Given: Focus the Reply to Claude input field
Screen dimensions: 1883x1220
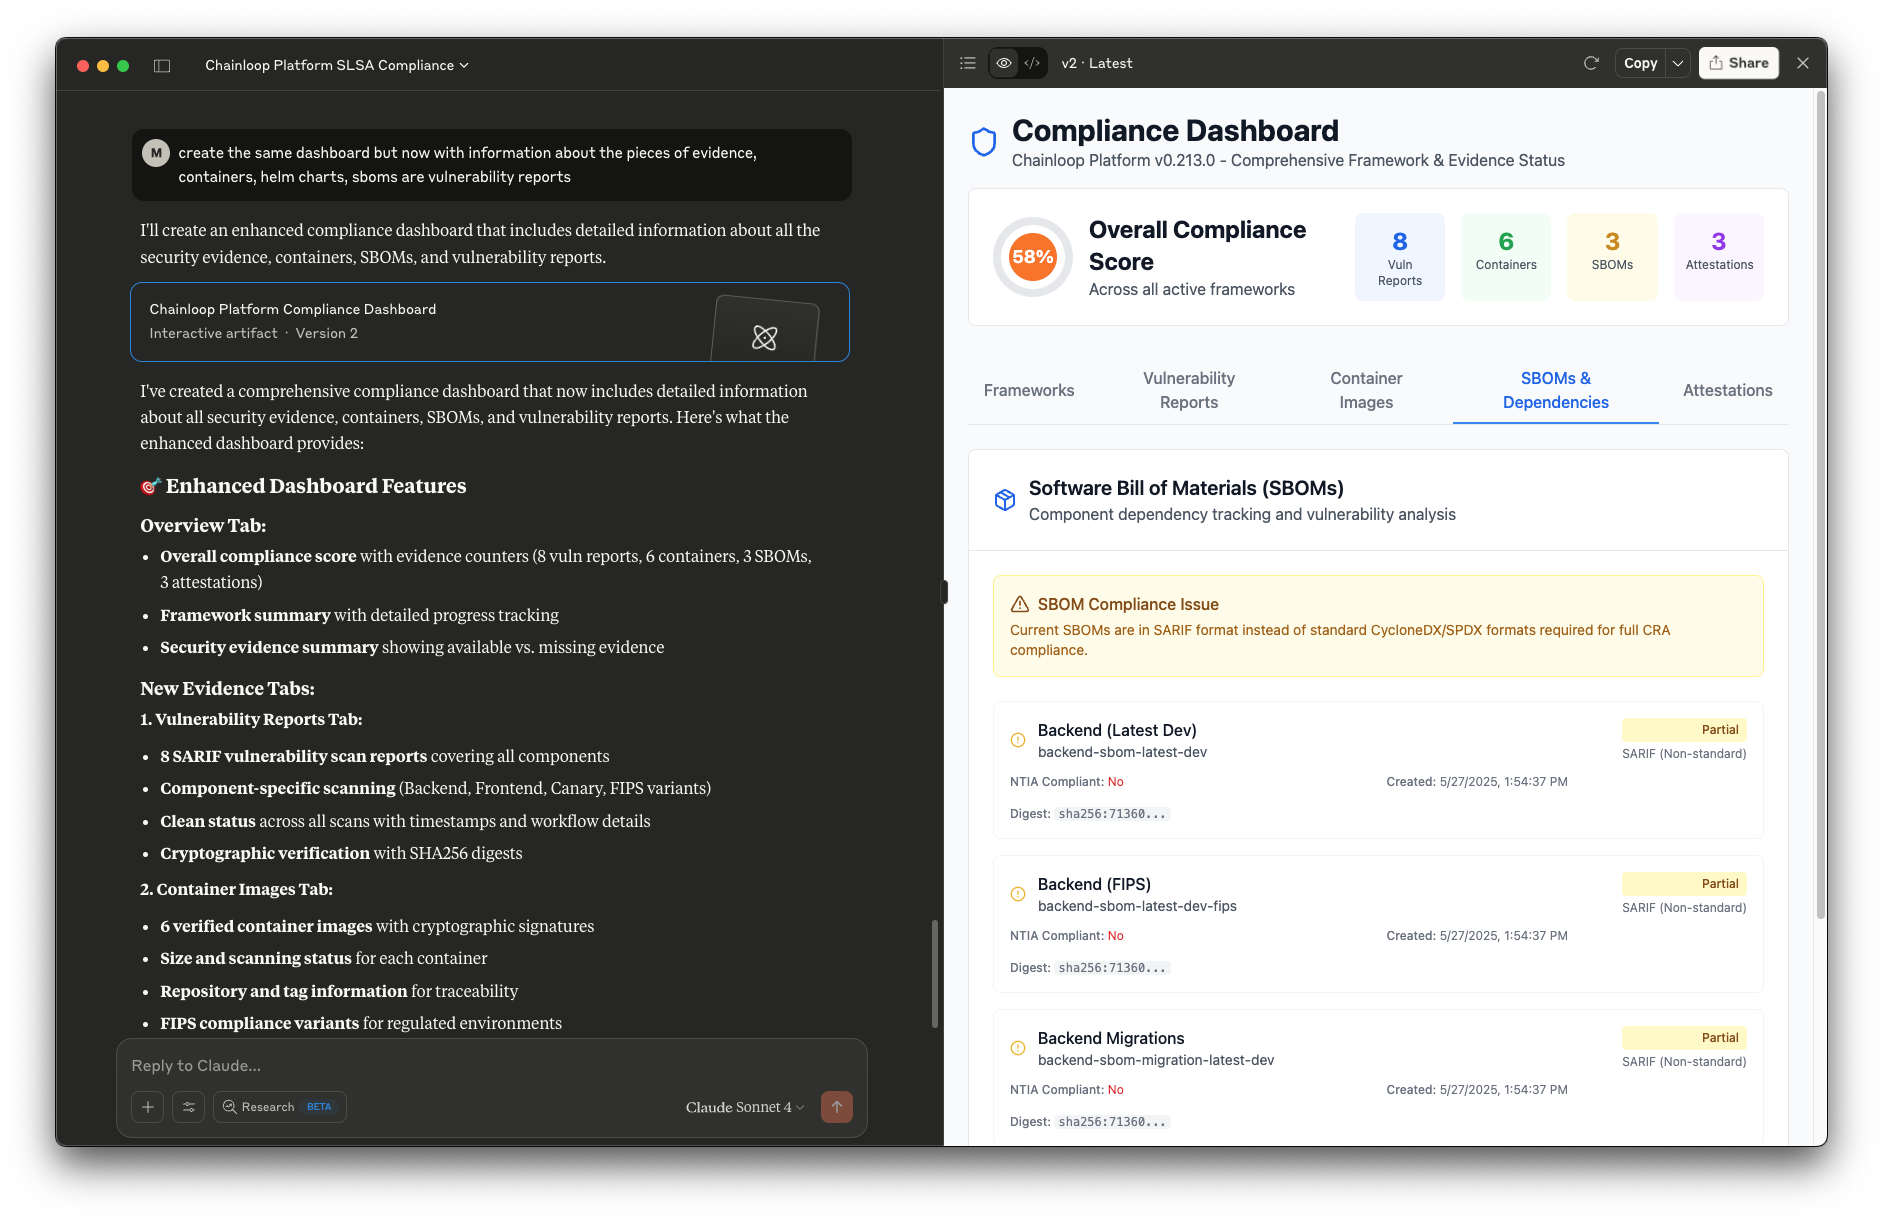Looking at the screenshot, I should coord(490,1066).
